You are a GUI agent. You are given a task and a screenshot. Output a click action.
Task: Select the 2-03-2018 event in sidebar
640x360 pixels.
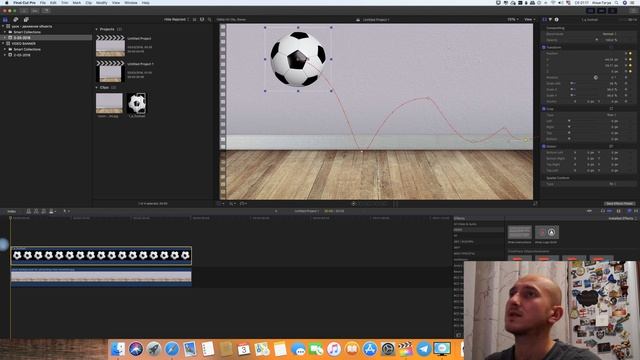point(22,55)
